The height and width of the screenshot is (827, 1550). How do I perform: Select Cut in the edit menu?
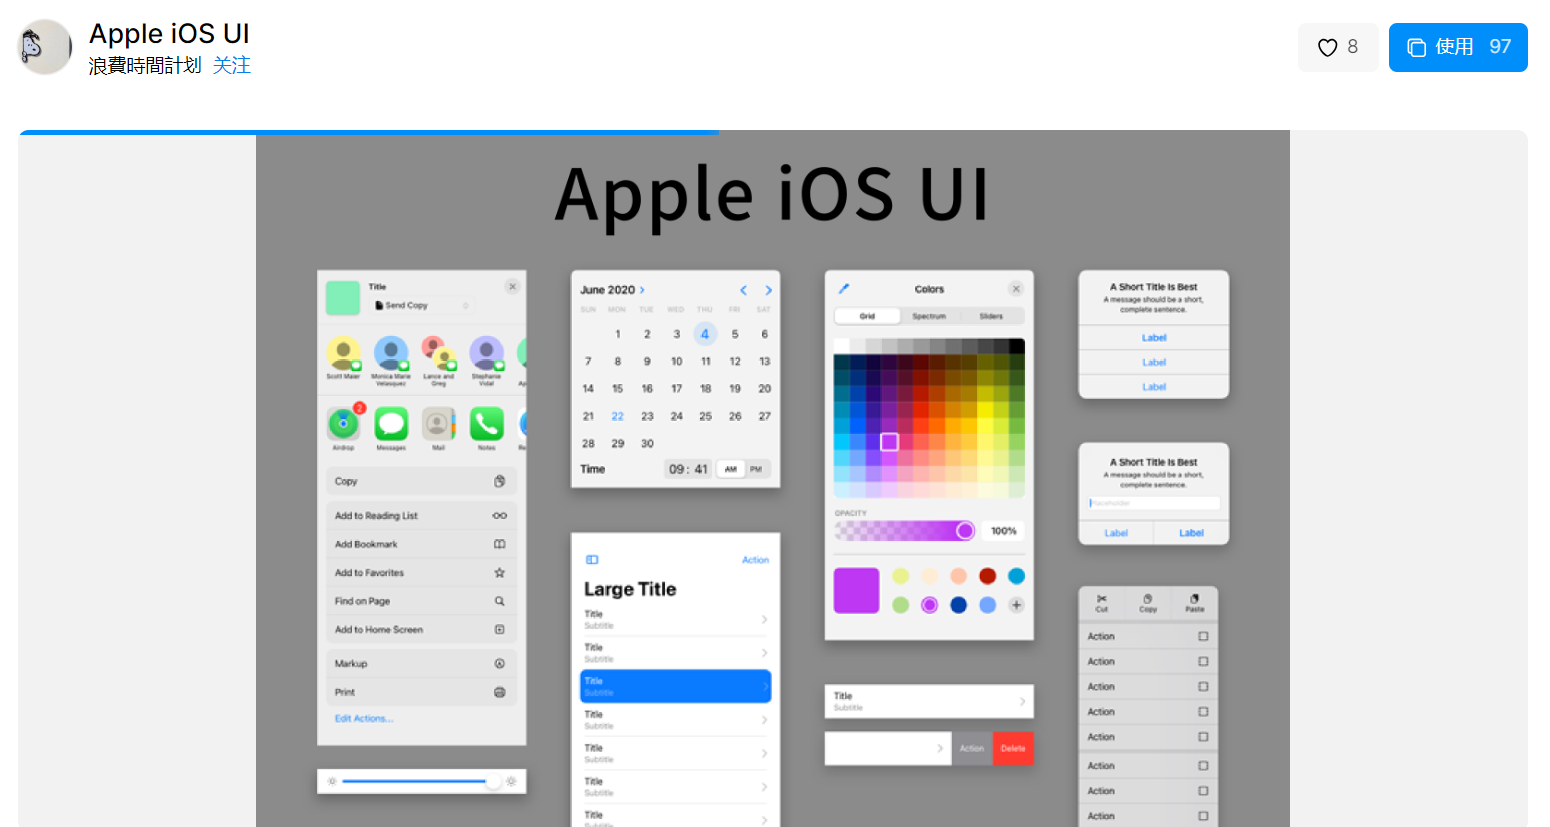[x=1101, y=603]
